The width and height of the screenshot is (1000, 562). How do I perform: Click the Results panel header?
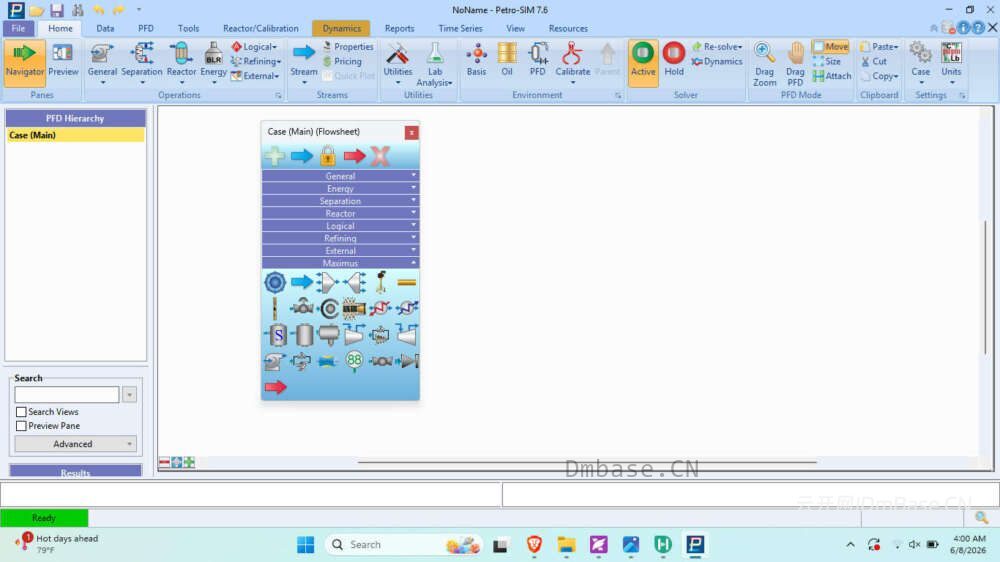coord(75,472)
